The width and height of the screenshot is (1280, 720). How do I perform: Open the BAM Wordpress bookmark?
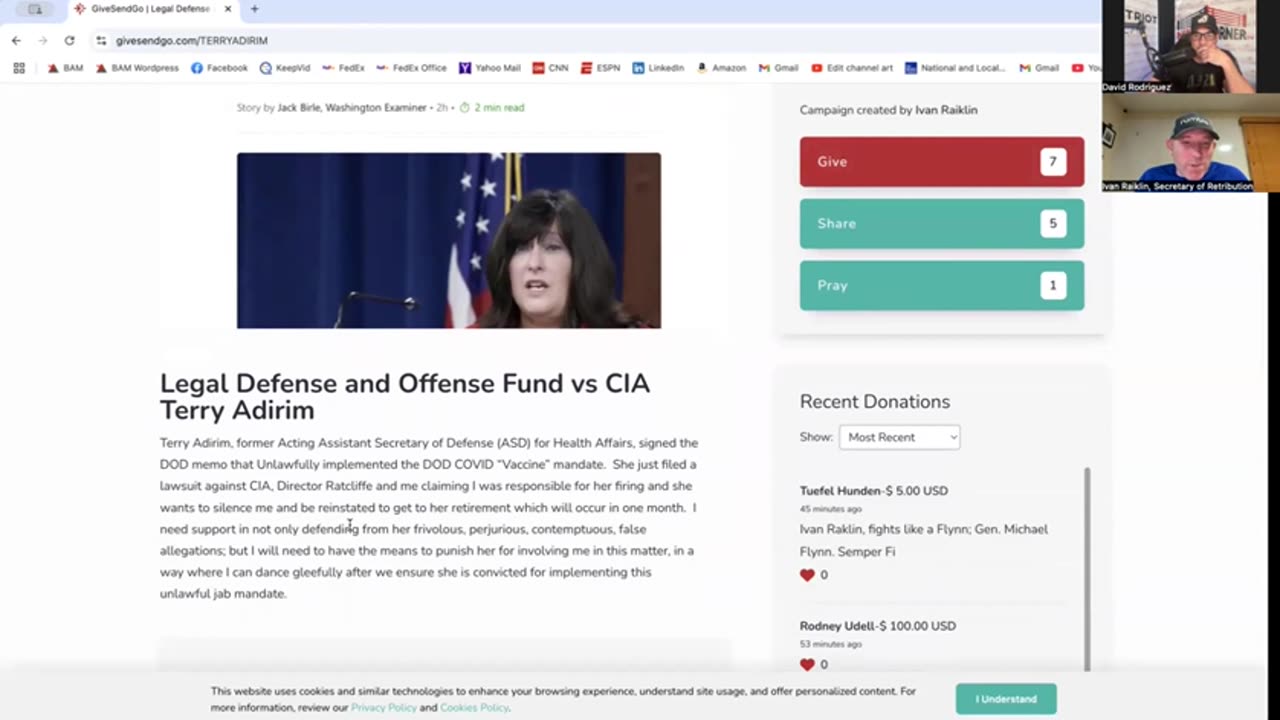coord(137,68)
